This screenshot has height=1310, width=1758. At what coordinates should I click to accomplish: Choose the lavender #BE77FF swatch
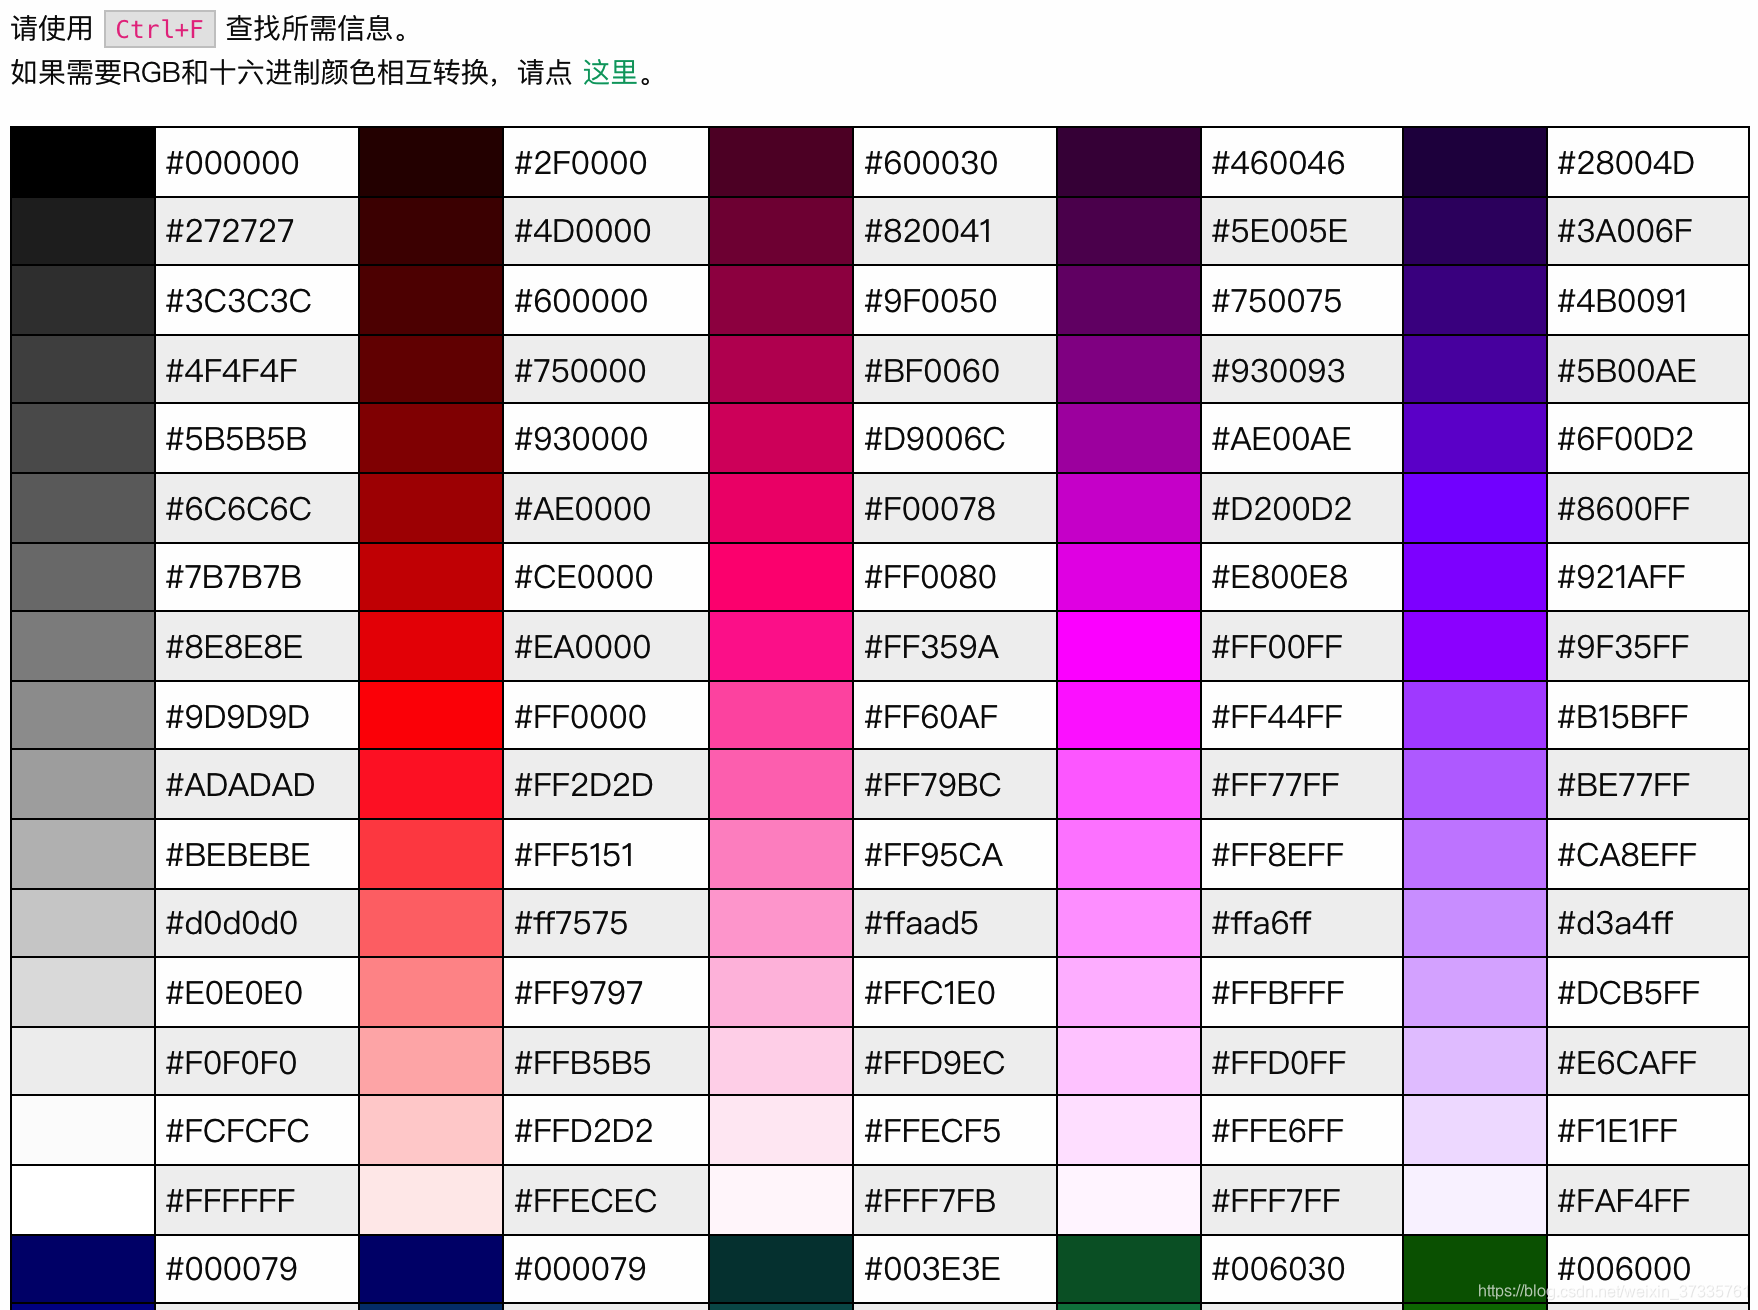(1475, 785)
